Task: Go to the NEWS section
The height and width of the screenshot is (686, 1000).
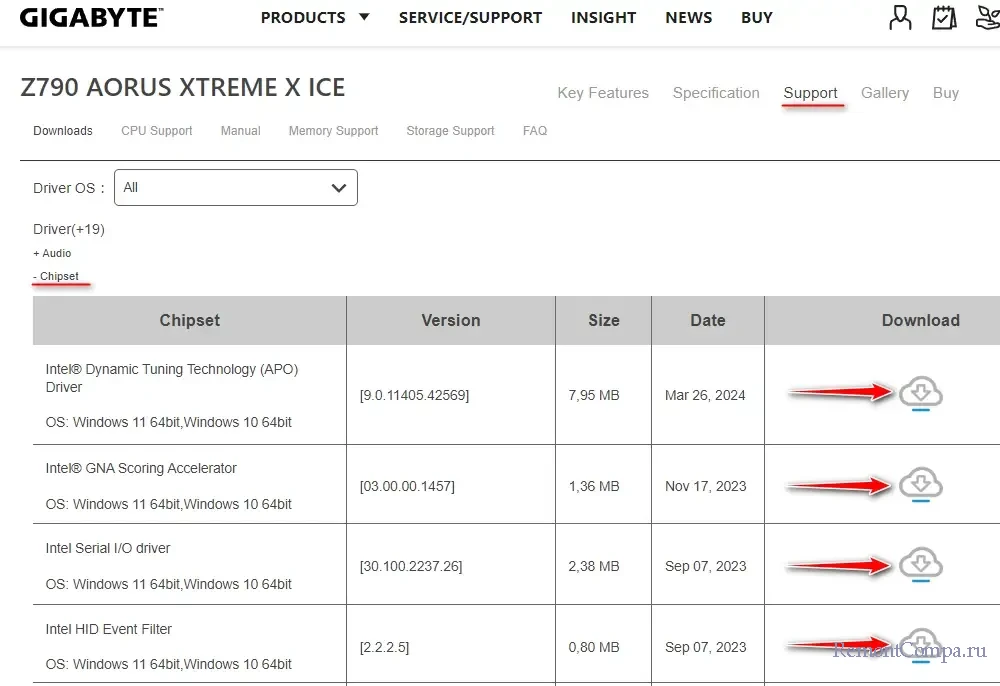Action: click(689, 17)
